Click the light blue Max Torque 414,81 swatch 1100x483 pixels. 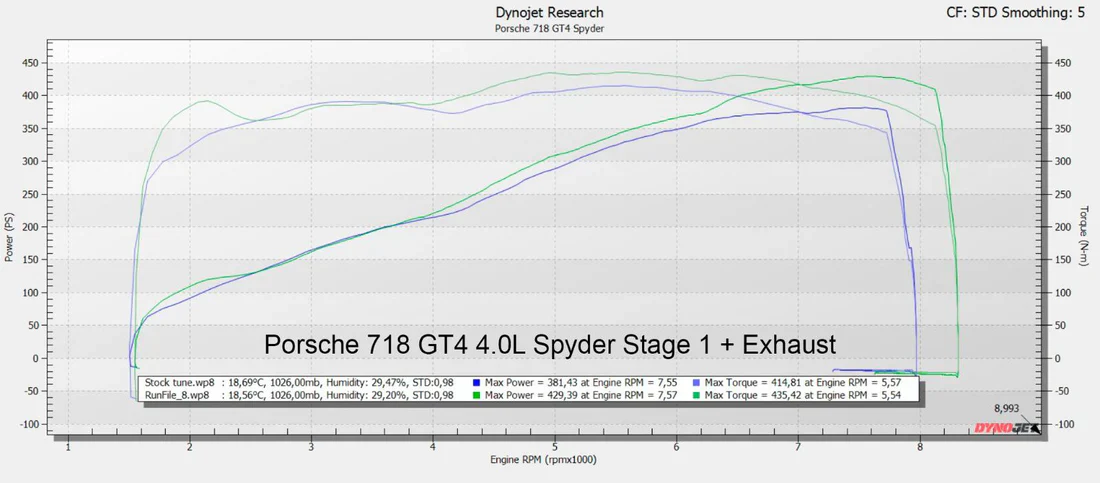point(697,383)
